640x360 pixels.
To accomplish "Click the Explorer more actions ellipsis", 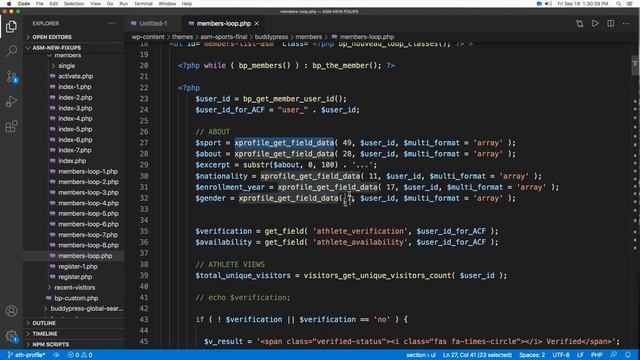I will tap(112, 24).
